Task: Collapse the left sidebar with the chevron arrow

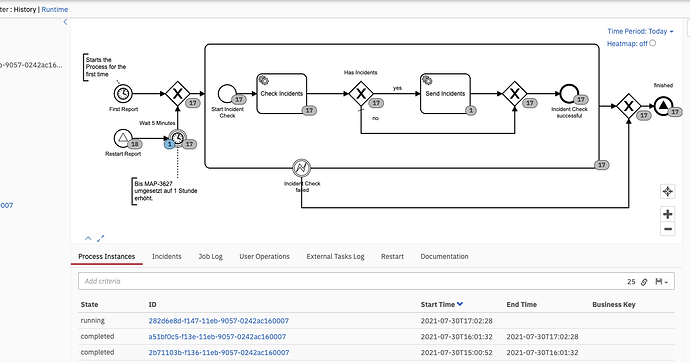Action: (x=65, y=22)
